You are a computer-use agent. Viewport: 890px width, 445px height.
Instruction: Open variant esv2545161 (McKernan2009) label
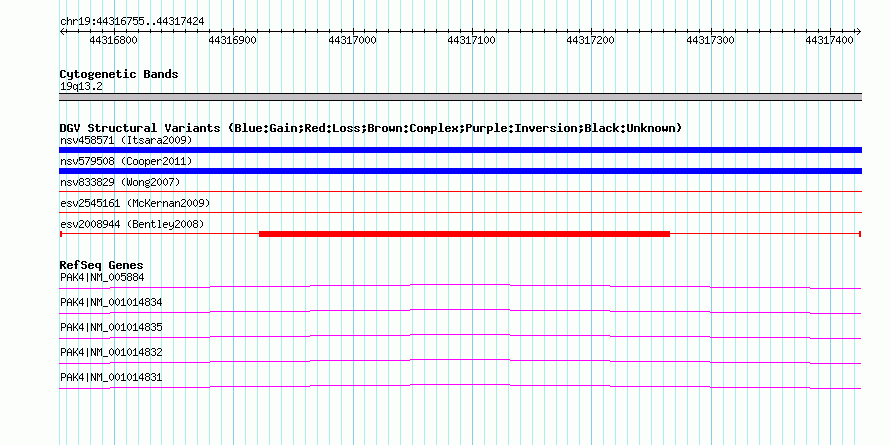tap(135, 203)
